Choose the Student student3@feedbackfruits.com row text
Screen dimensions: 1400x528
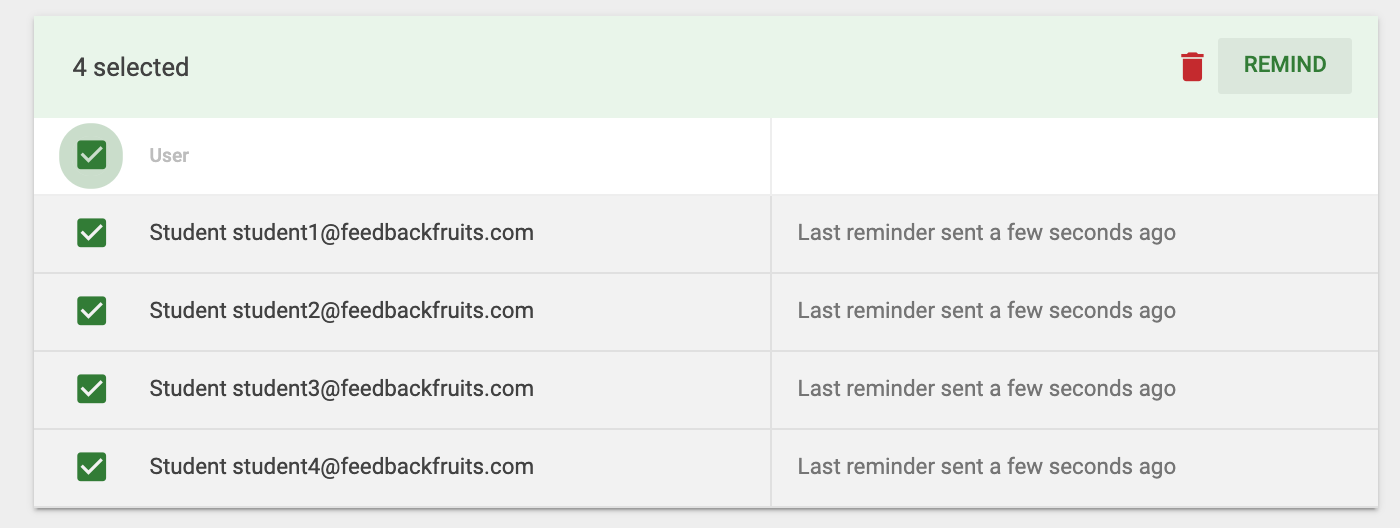click(x=341, y=389)
